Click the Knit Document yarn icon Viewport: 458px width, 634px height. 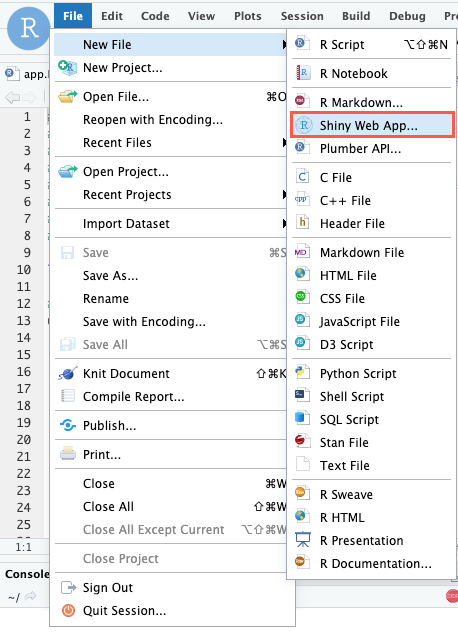(67, 374)
